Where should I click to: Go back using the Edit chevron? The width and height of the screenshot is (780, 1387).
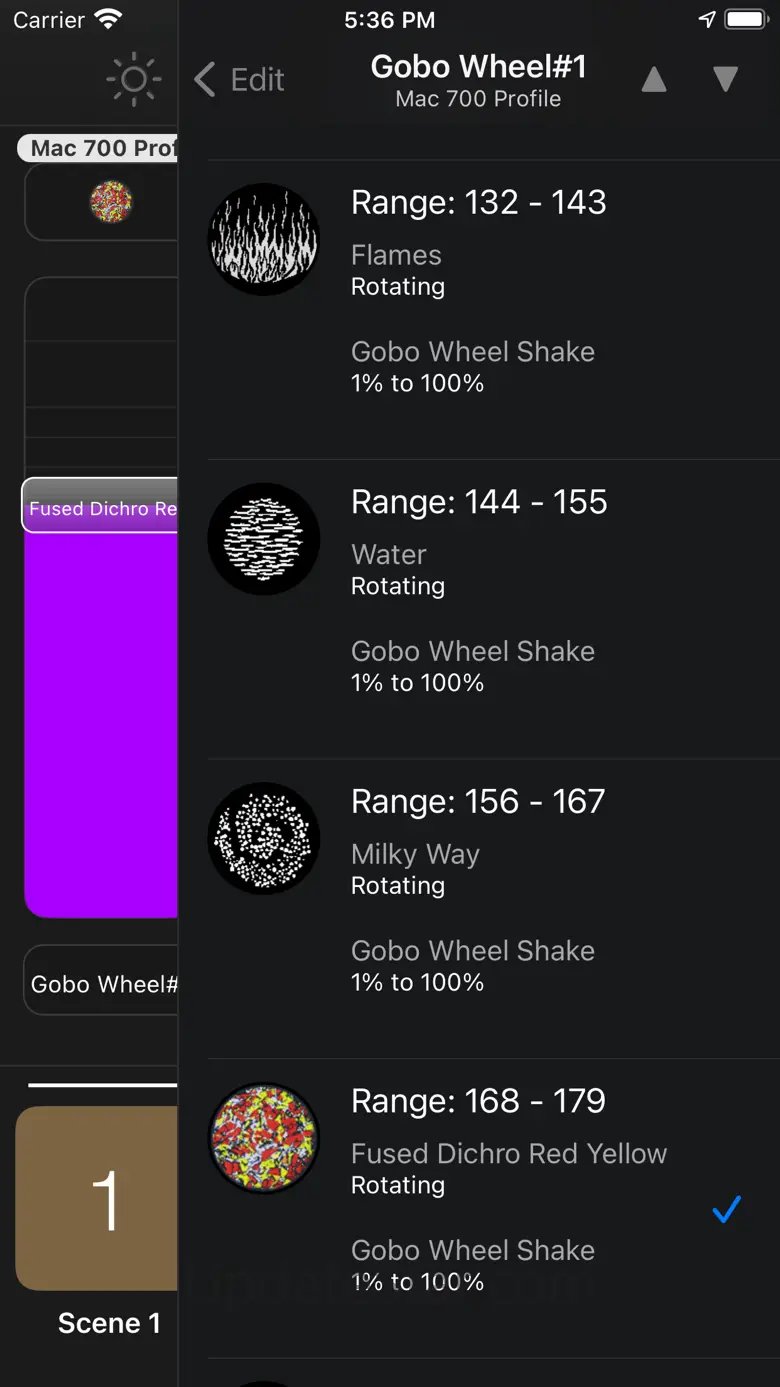pyautogui.click(x=239, y=80)
